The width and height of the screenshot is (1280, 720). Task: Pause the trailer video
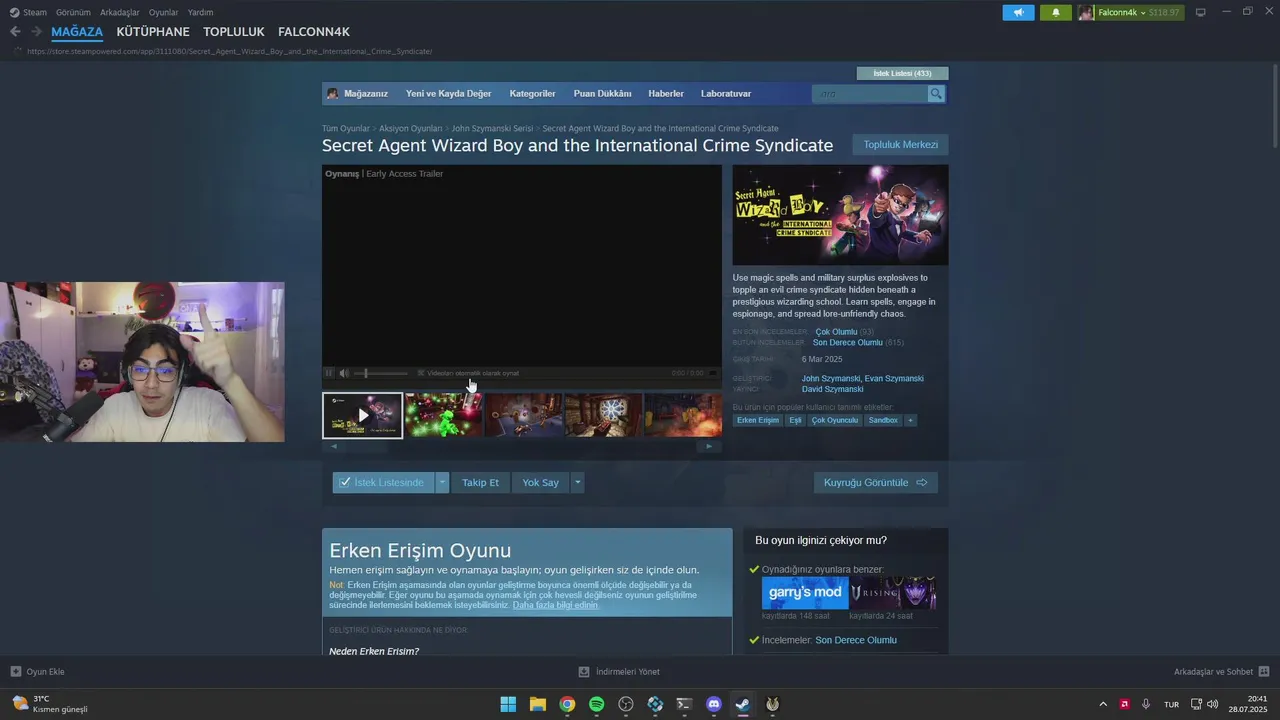point(329,373)
